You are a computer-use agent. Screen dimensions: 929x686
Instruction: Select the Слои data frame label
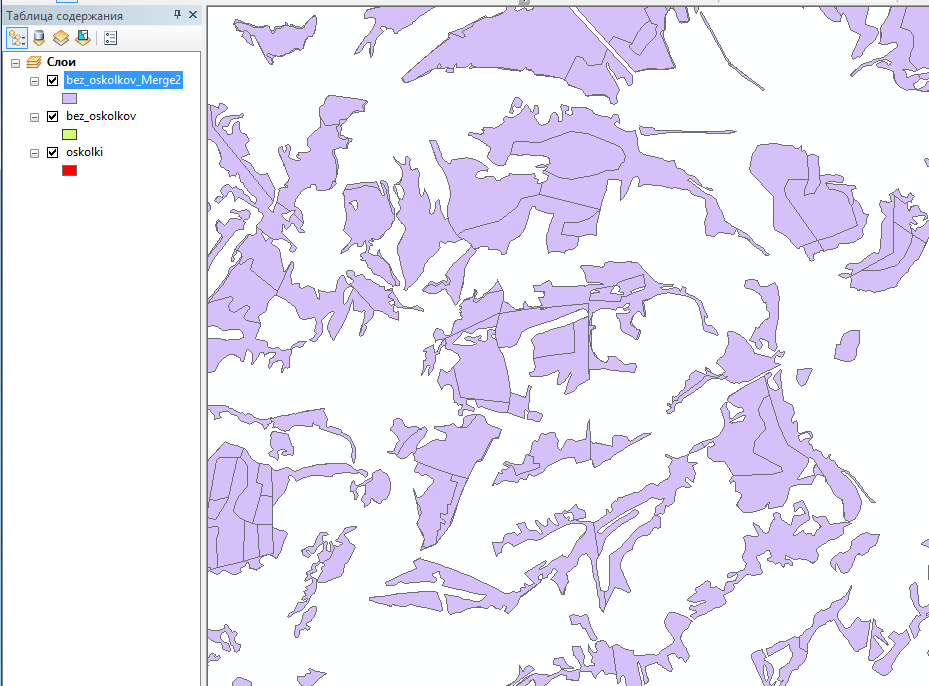pos(61,62)
